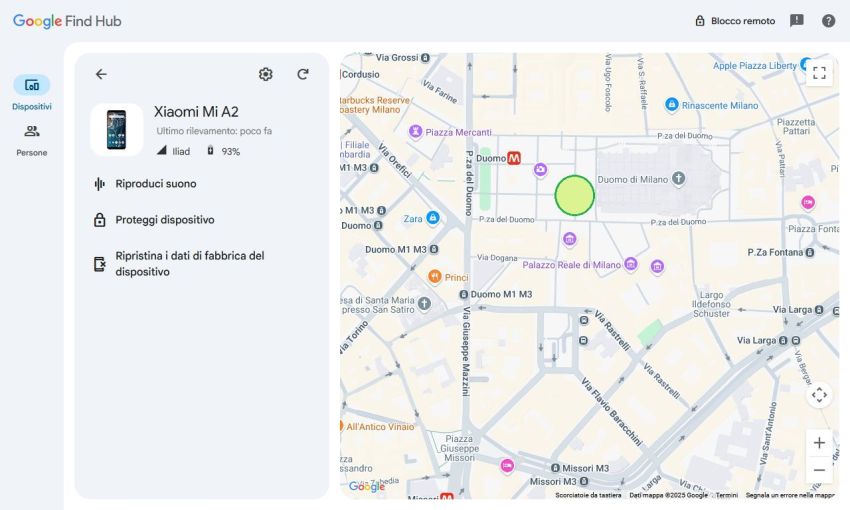This screenshot has height=510, width=850.
Task: Click the Google Find Hub logo
Action: (67, 21)
